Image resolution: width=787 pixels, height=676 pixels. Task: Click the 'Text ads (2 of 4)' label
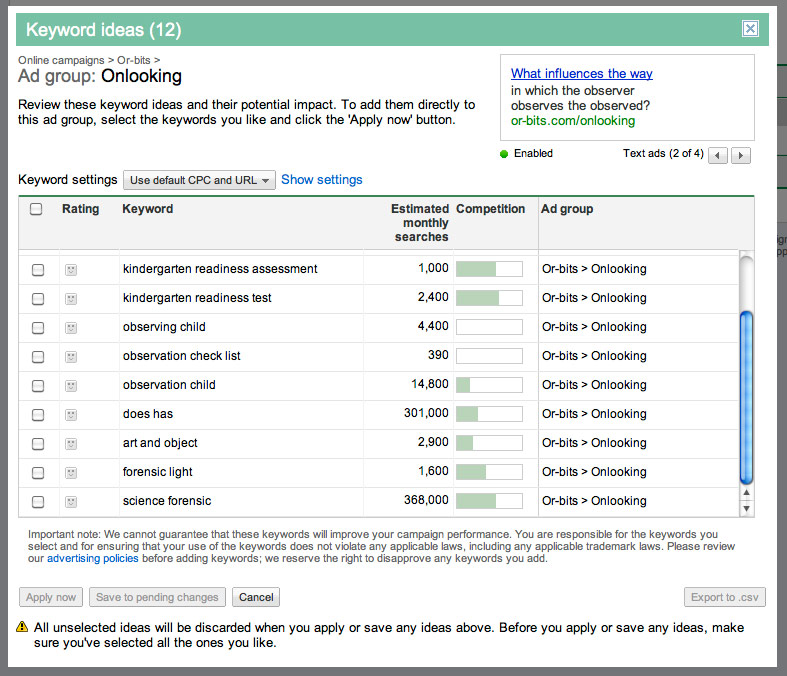point(663,154)
